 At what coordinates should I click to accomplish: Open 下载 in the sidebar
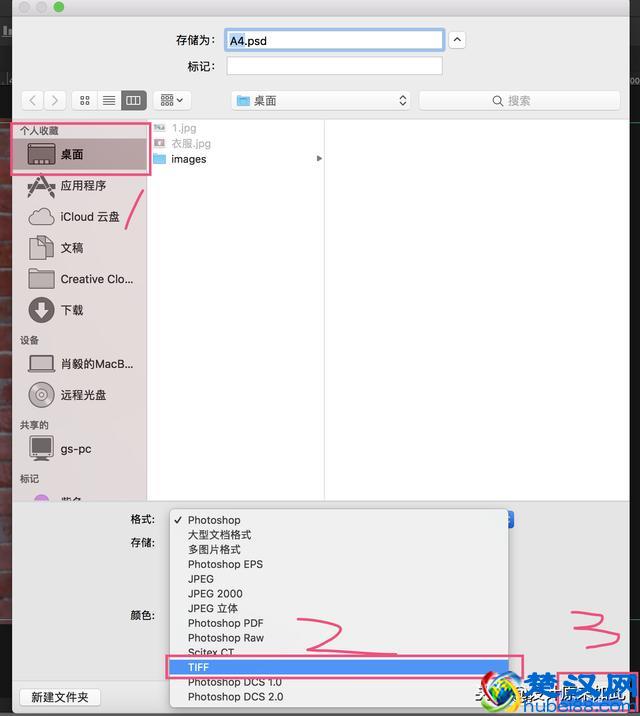(80, 310)
